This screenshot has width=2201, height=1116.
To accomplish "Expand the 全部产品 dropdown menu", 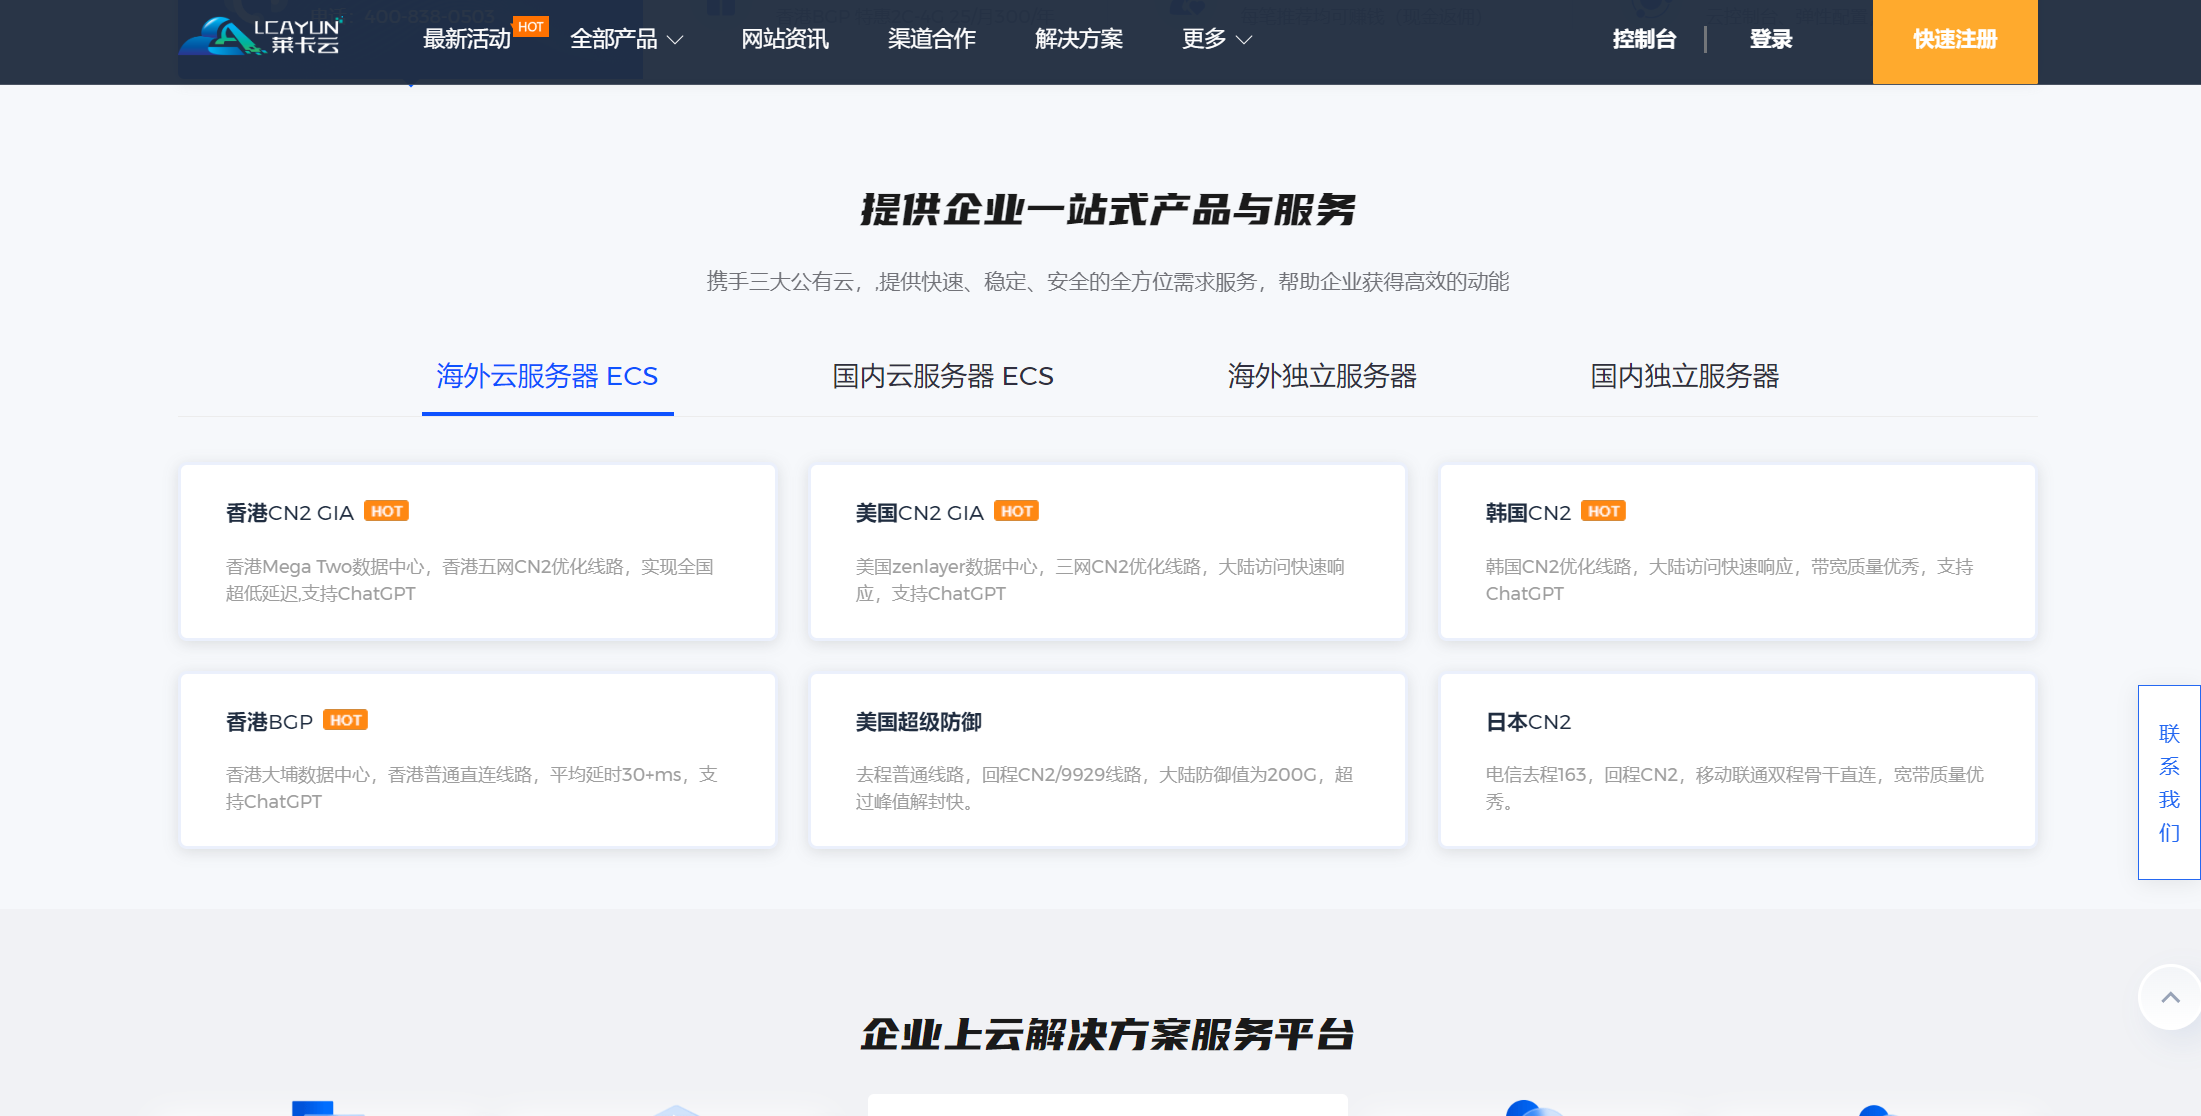I will point(626,39).
